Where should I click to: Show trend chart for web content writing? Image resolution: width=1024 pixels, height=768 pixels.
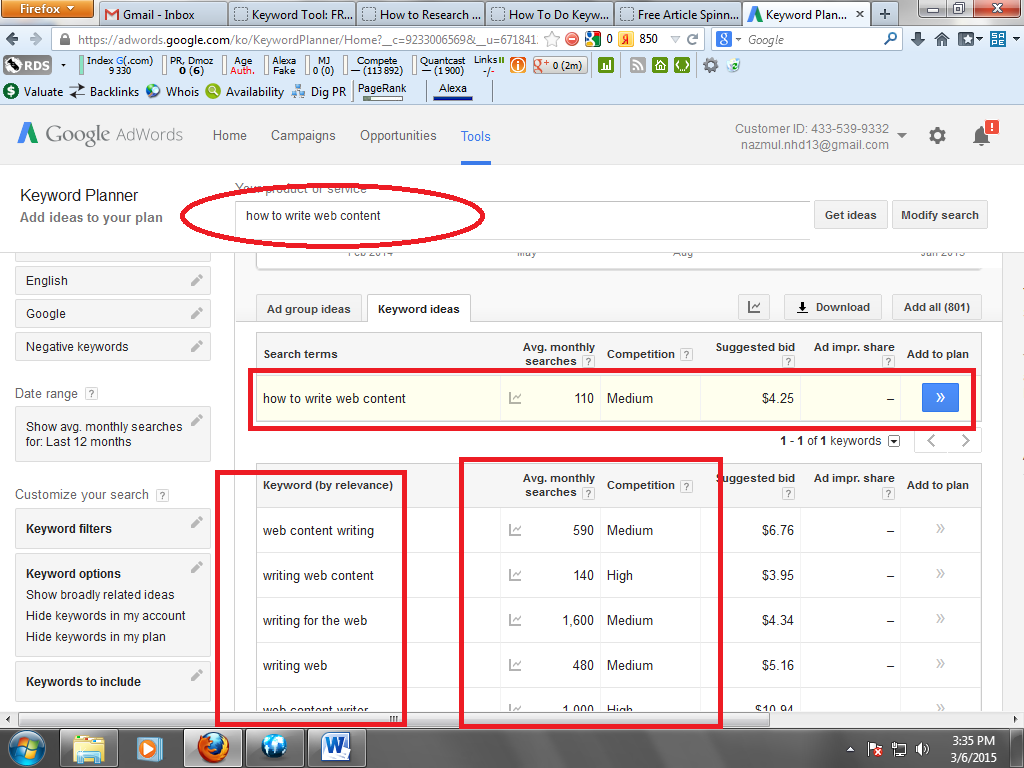tap(515, 530)
